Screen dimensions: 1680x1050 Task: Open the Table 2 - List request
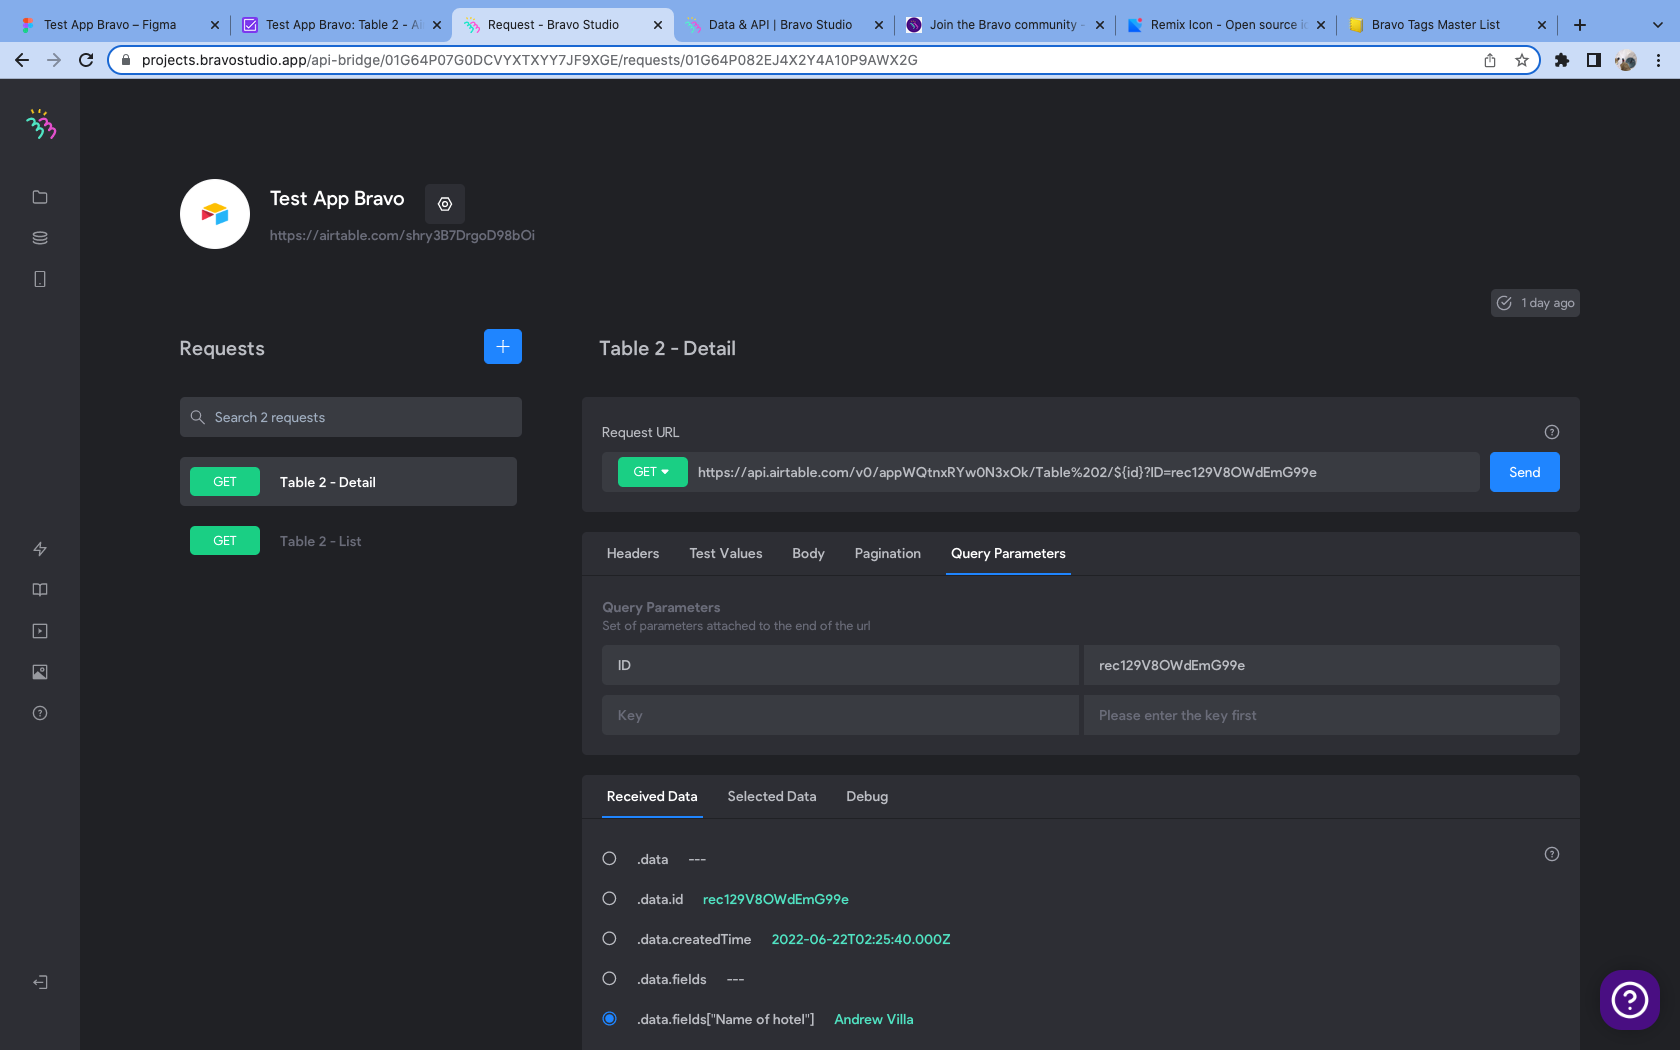[x=348, y=541]
